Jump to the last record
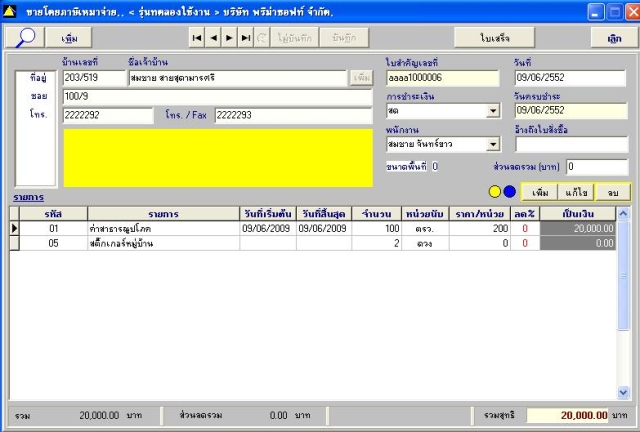 pos(246,38)
